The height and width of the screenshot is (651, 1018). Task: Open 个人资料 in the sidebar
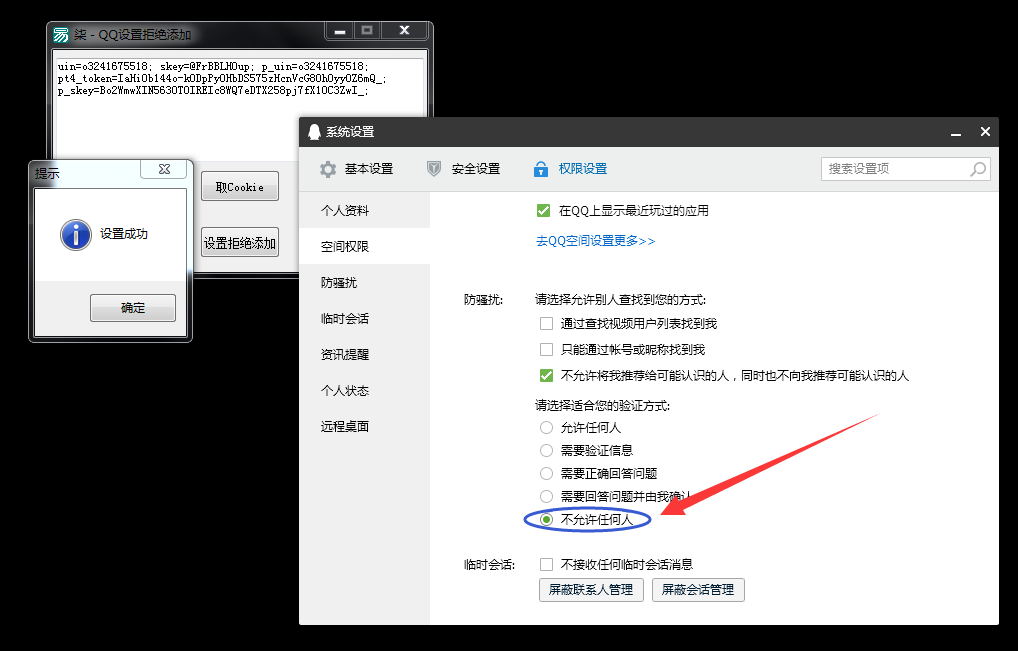tap(364, 210)
